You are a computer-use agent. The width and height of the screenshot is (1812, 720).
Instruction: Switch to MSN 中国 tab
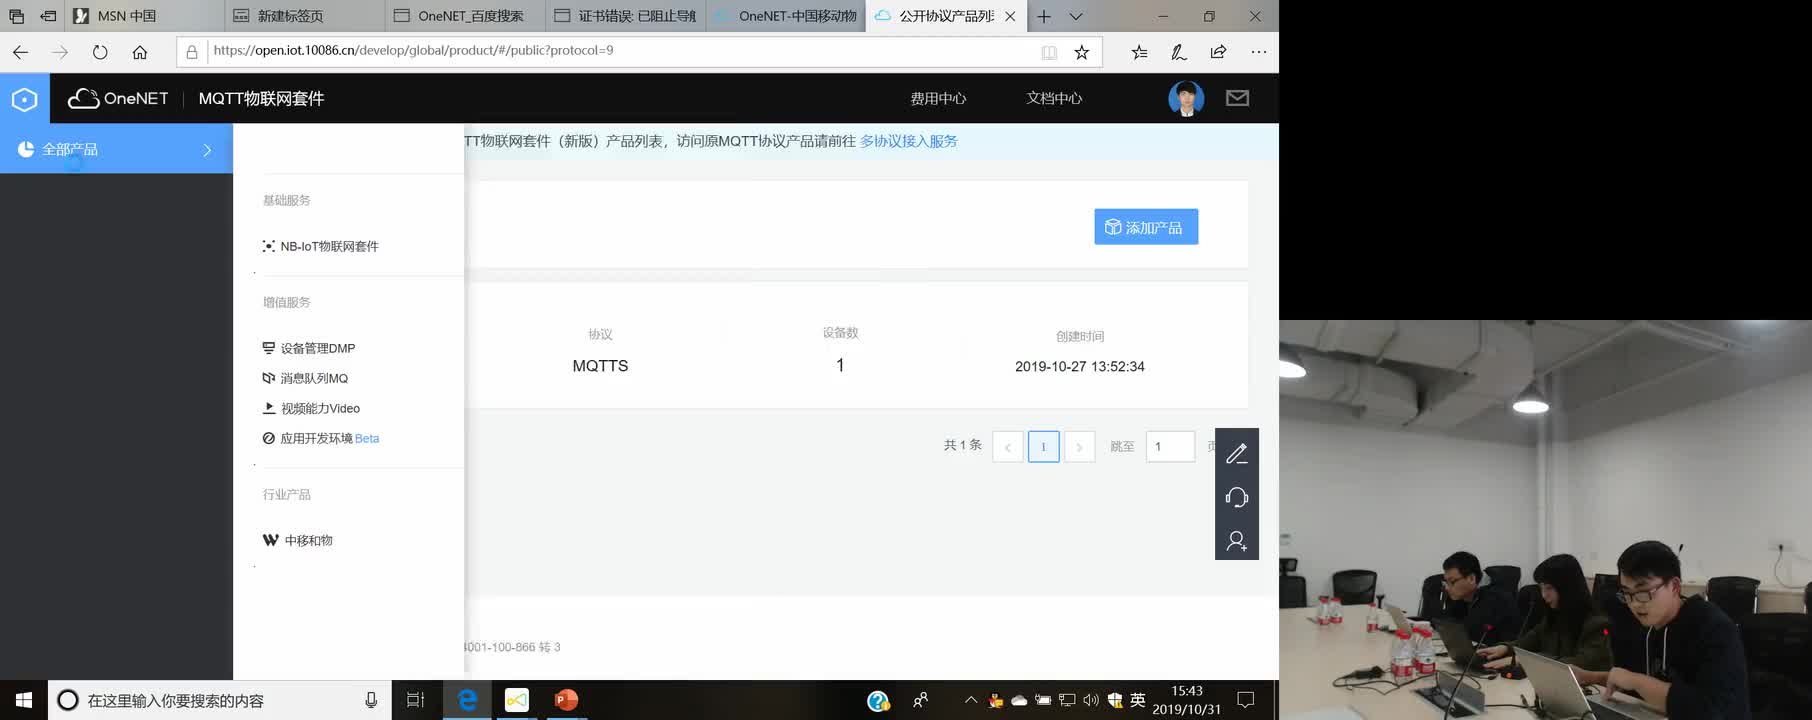144,16
